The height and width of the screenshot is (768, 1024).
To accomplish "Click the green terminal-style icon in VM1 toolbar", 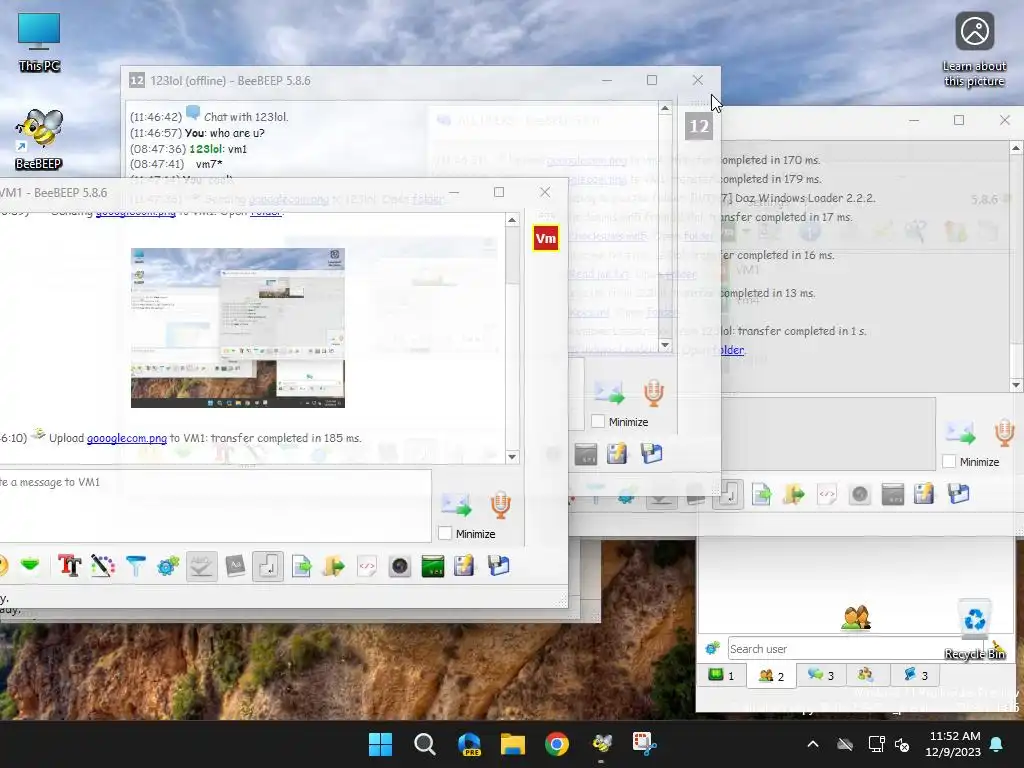I will [432, 566].
